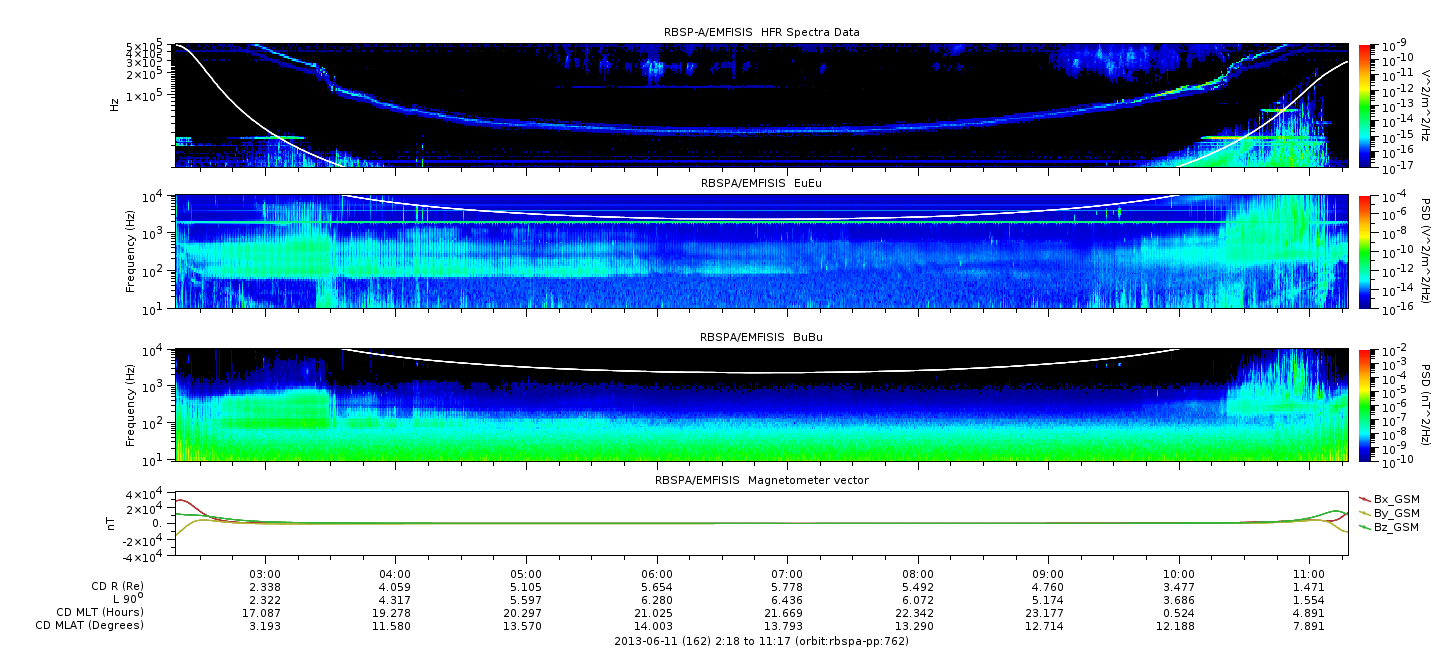Click the BuBu PSD color bar

(1365, 404)
